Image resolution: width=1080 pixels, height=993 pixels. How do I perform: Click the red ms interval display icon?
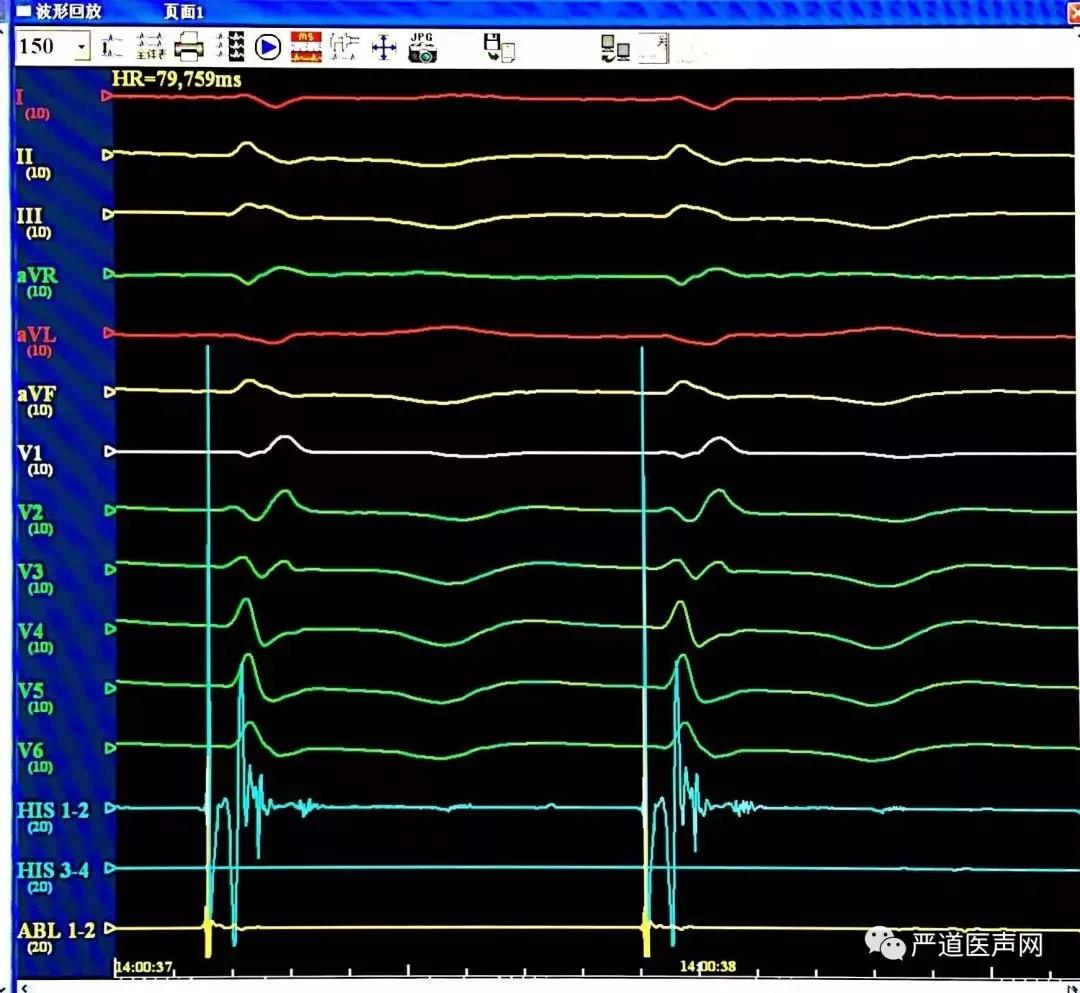pos(306,47)
